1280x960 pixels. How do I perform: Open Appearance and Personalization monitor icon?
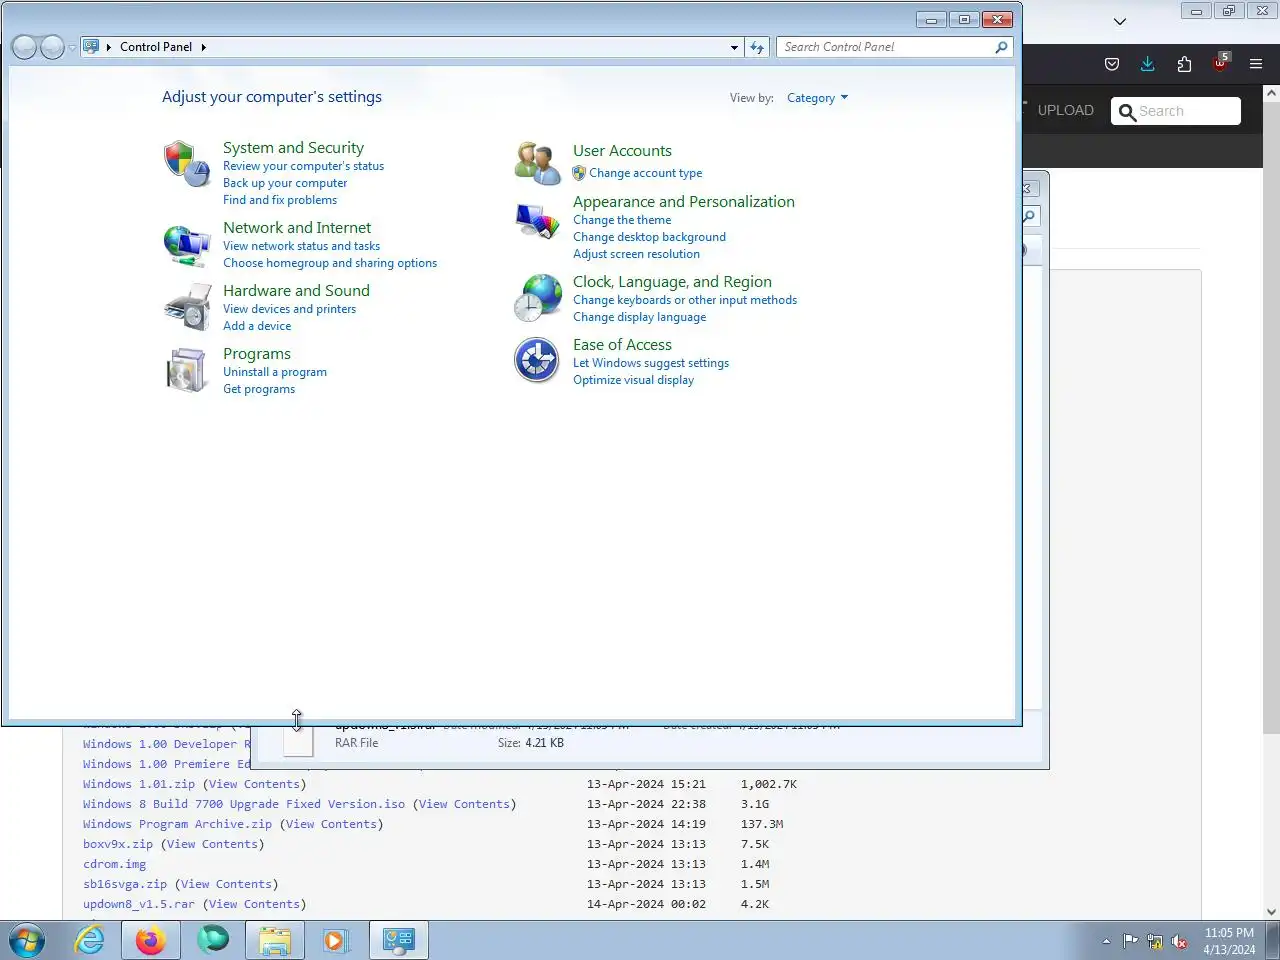[538, 221]
